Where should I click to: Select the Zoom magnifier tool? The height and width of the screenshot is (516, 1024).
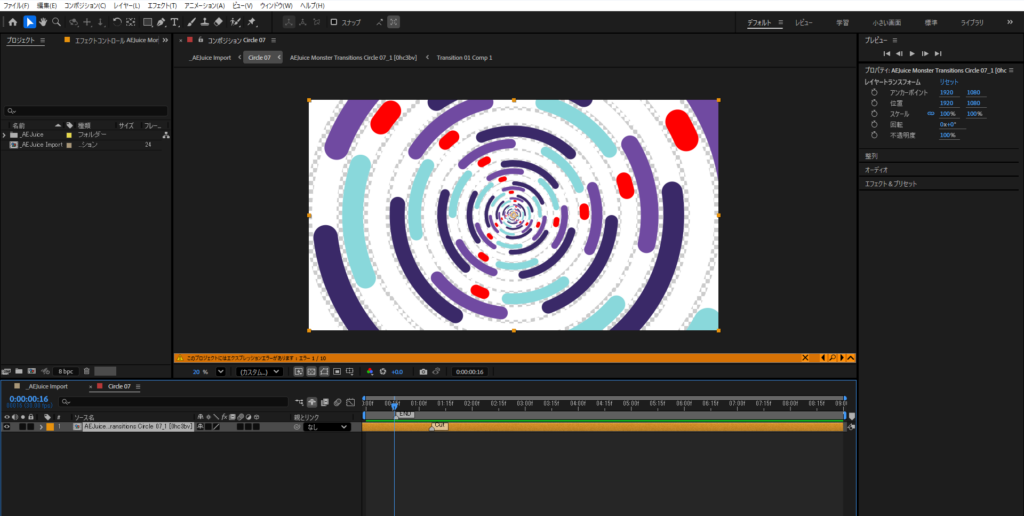[56, 22]
